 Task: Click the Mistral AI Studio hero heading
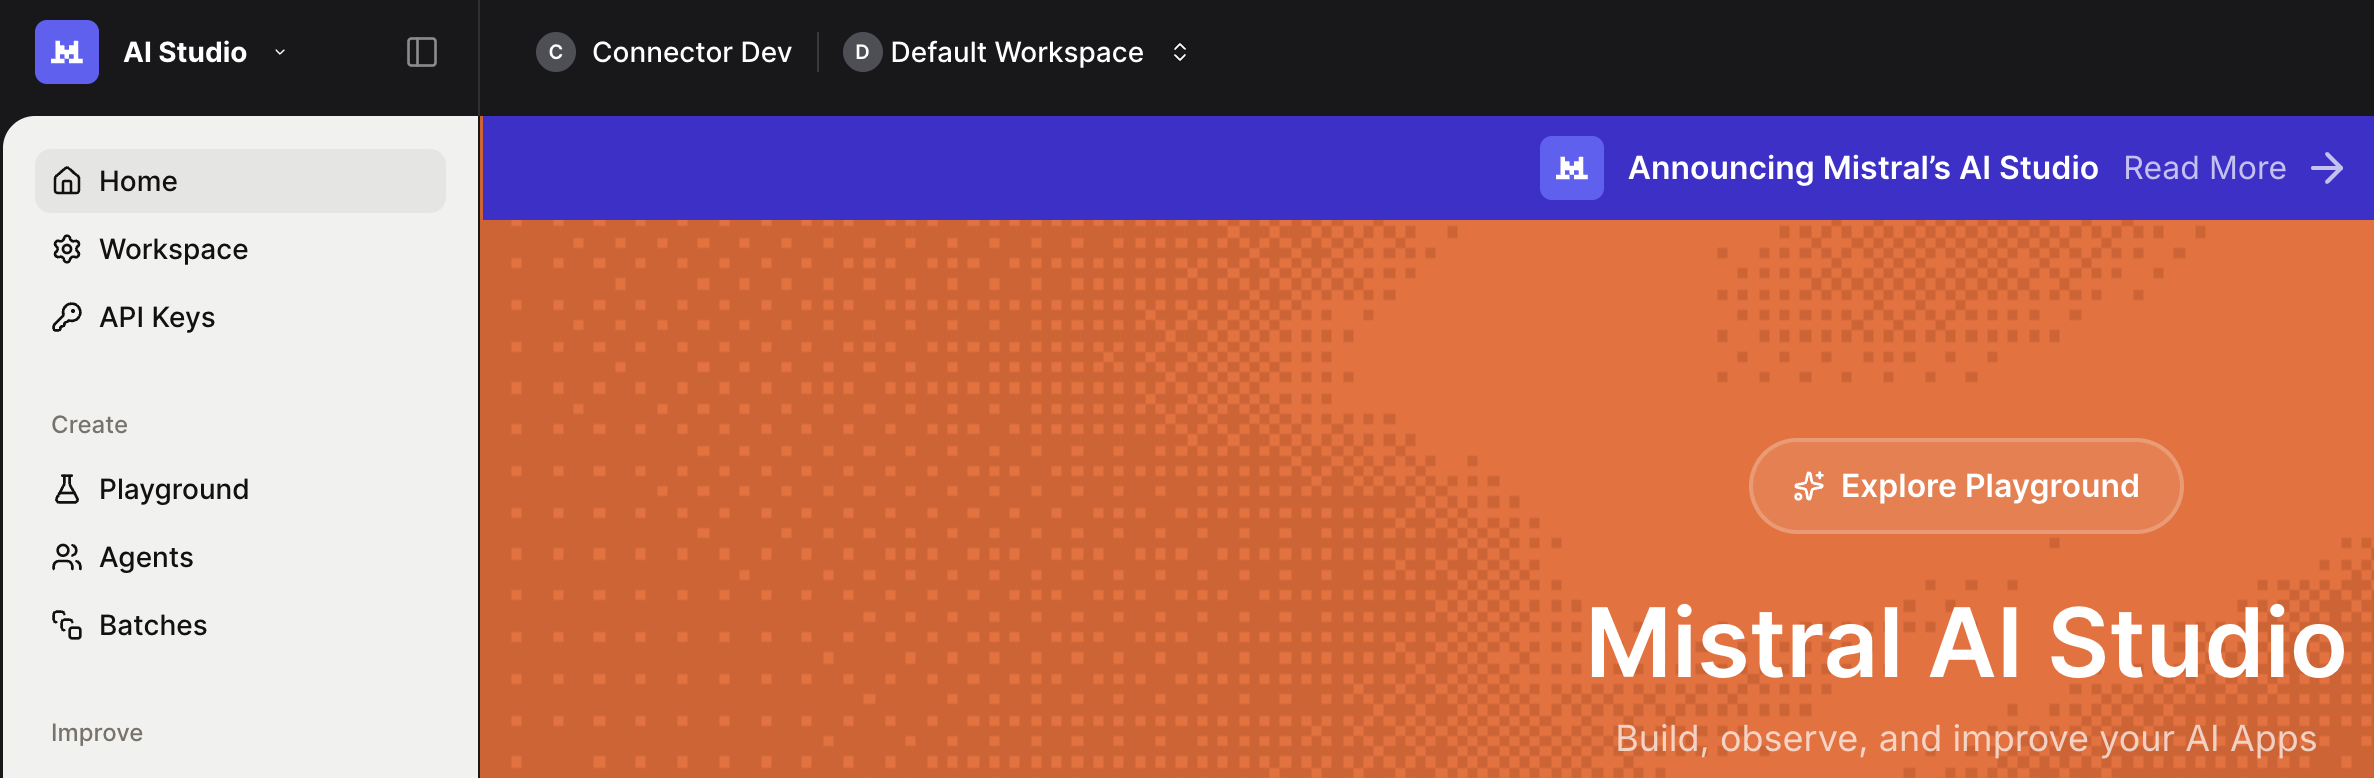click(1965, 643)
